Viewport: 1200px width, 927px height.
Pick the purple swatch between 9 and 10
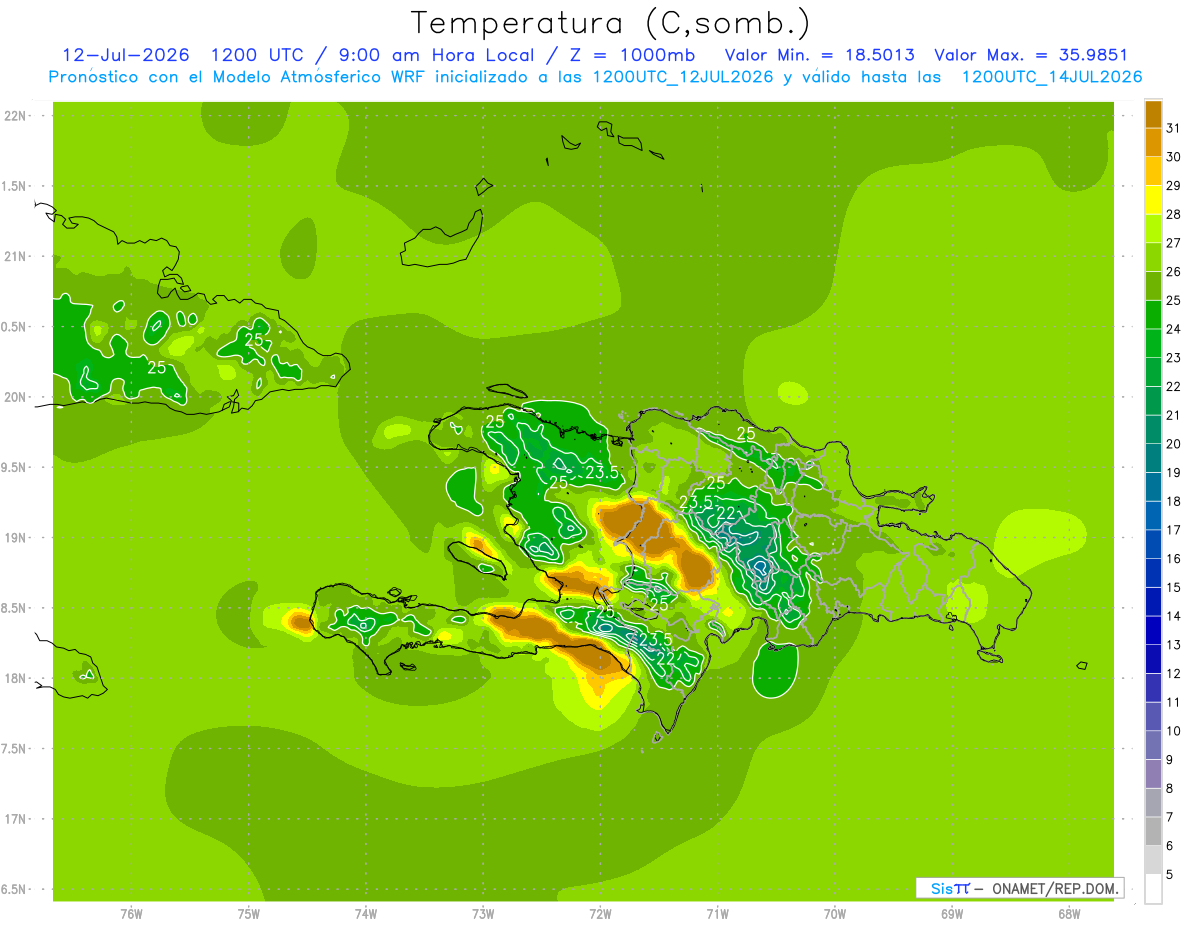coord(1153,745)
